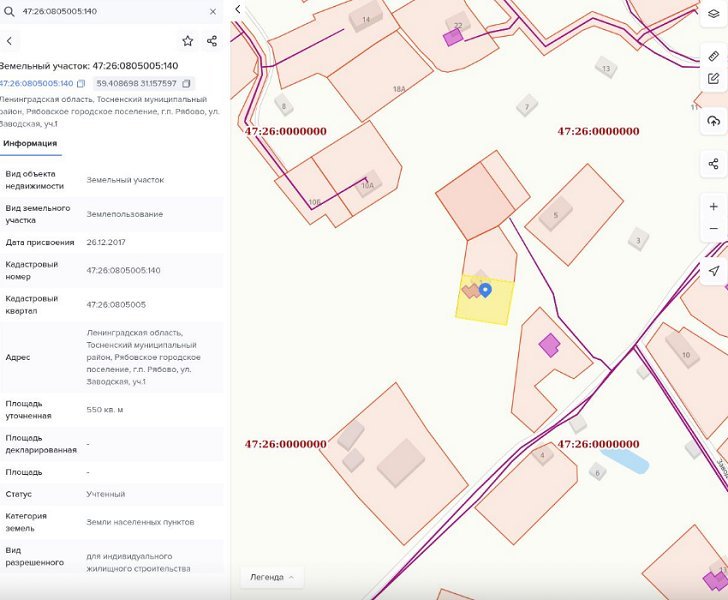Activate the ruler measurement tool
Viewport: 728px width, 600px height.
pos(714,56)
